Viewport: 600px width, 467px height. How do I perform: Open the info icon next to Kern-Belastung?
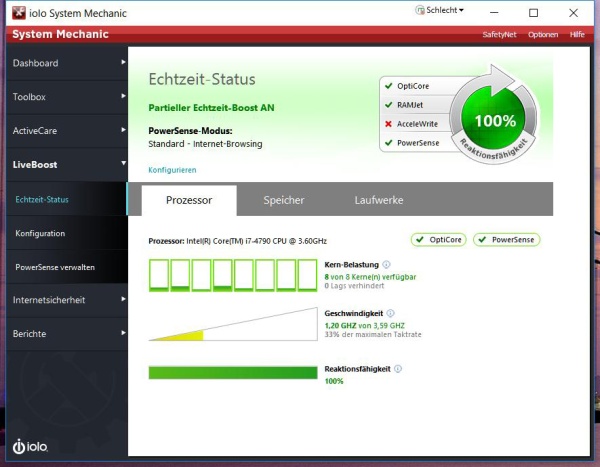pos(386,265)
